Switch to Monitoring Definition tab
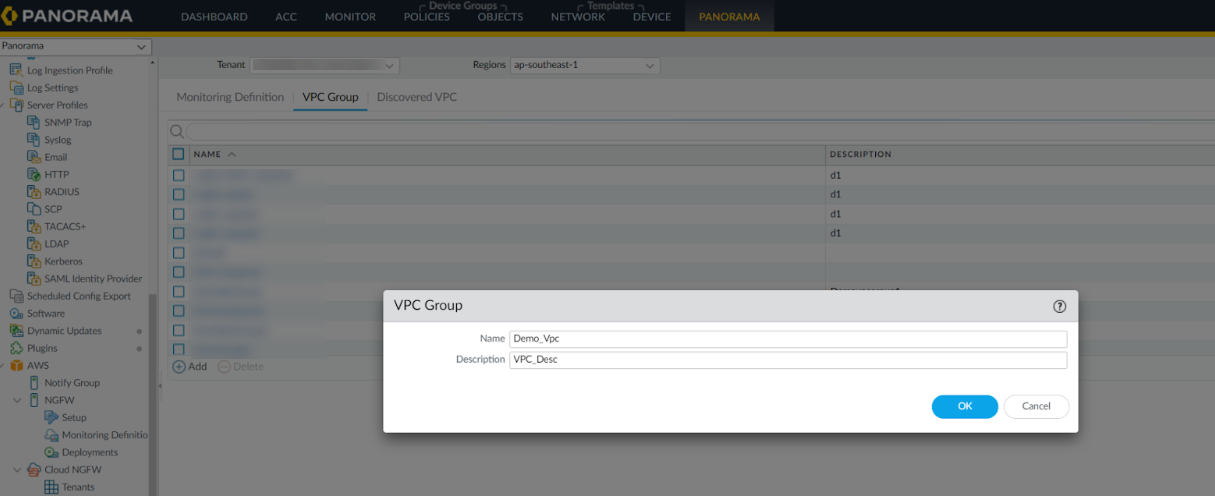 pos(230,97)
